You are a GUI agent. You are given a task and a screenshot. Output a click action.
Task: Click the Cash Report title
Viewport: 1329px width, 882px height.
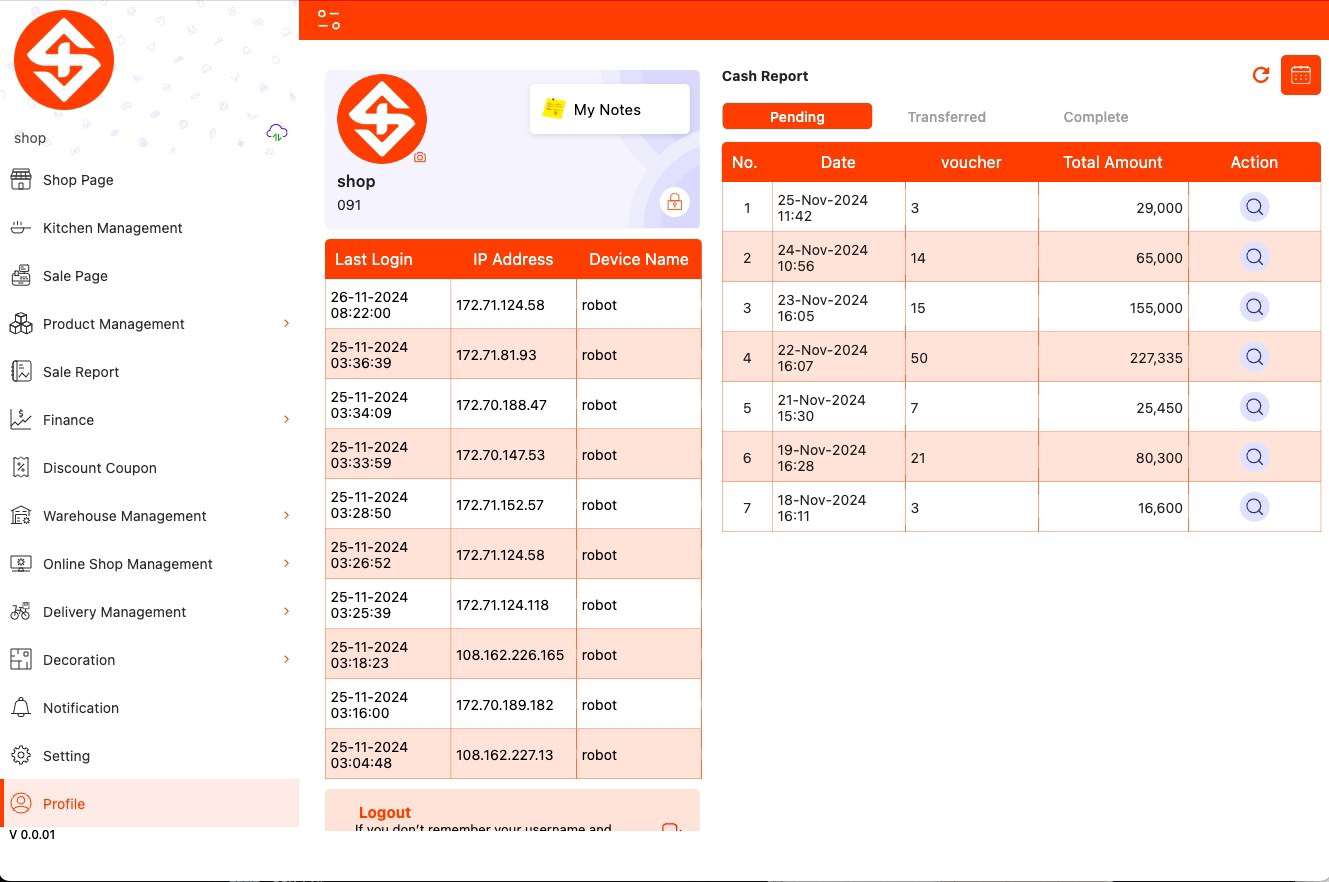coord(765,76)
